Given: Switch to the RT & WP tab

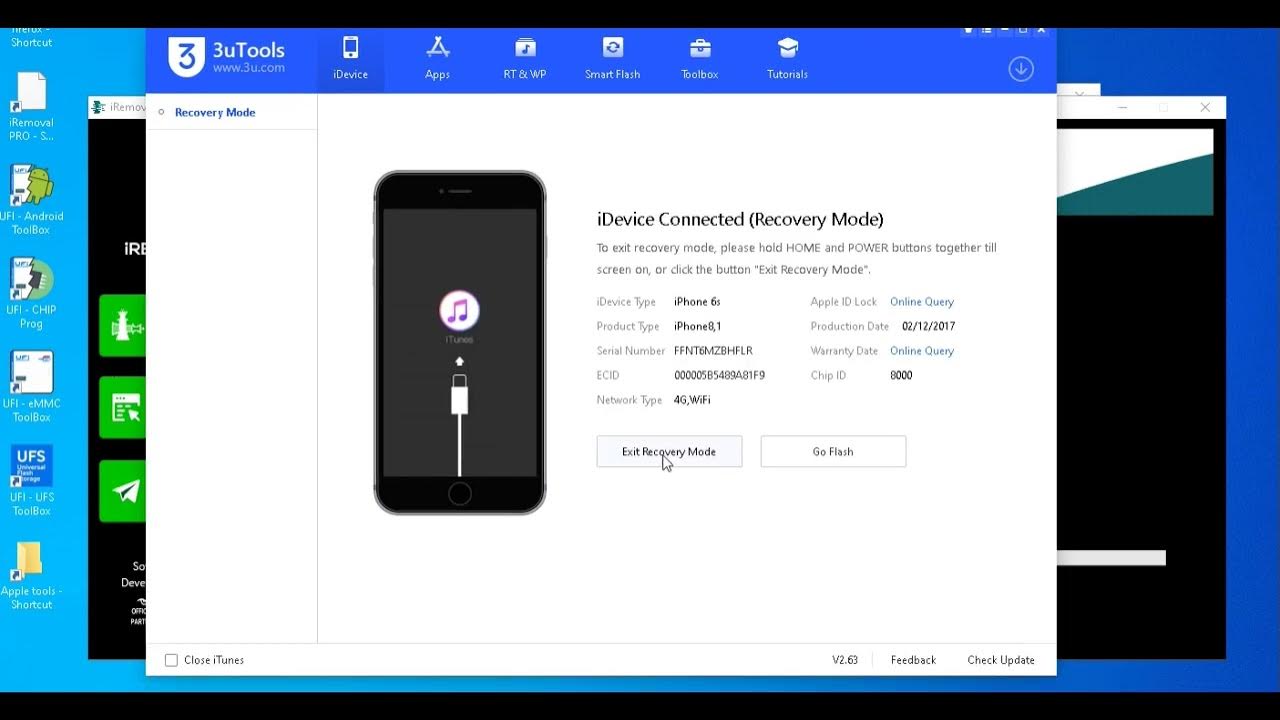Looking at the screenshot, I should click(x=525, y=60).
